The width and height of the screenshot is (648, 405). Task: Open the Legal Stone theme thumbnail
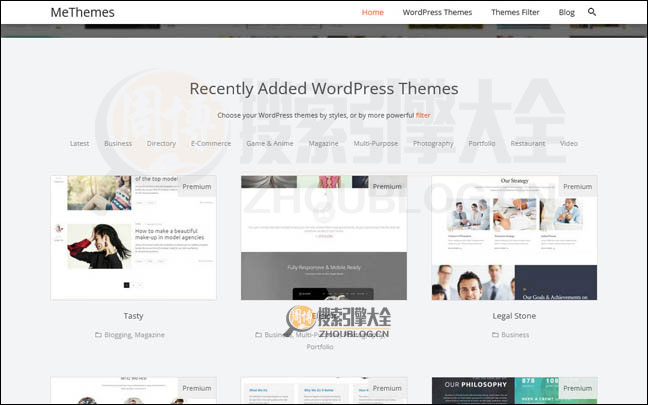pyautogui.click(x=514, y=238)
